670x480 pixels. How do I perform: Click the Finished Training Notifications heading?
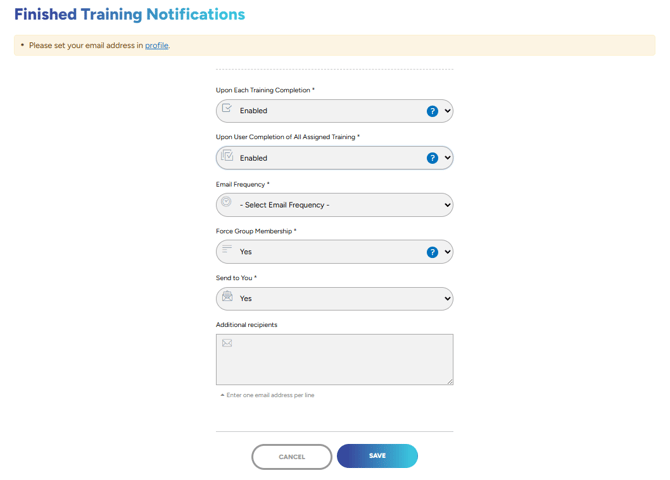pyautogui.click(x=129, y=15)
